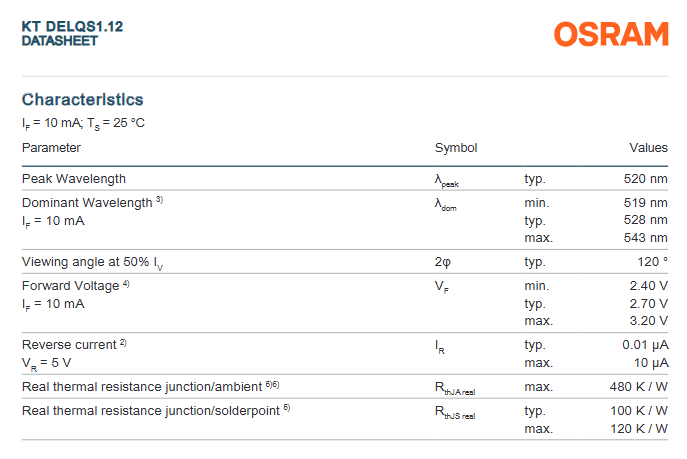Screen dimensions: 687x459
Task: Click the junction/solderpoint thermal resistance label
Action: coord(149,410)
